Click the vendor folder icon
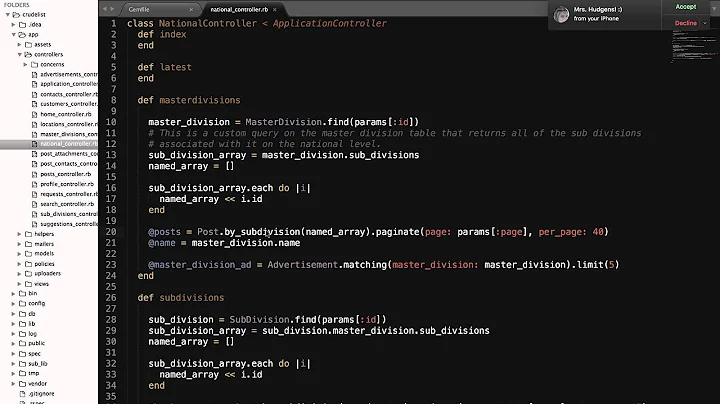 pyautogui.click(x=22, y=384)
